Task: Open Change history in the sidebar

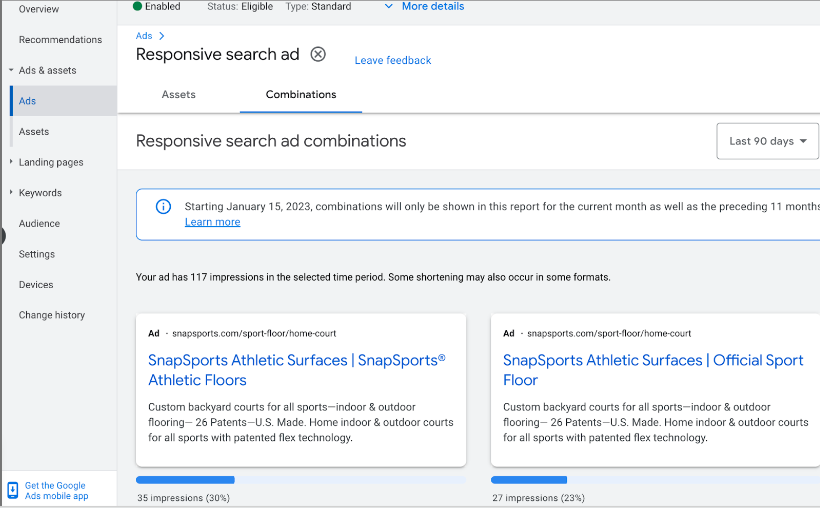Action: click(52, 315)
